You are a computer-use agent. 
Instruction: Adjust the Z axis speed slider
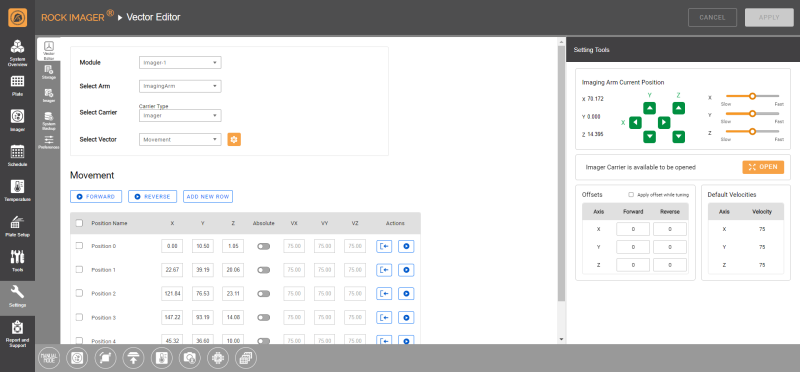pos(752,132)
